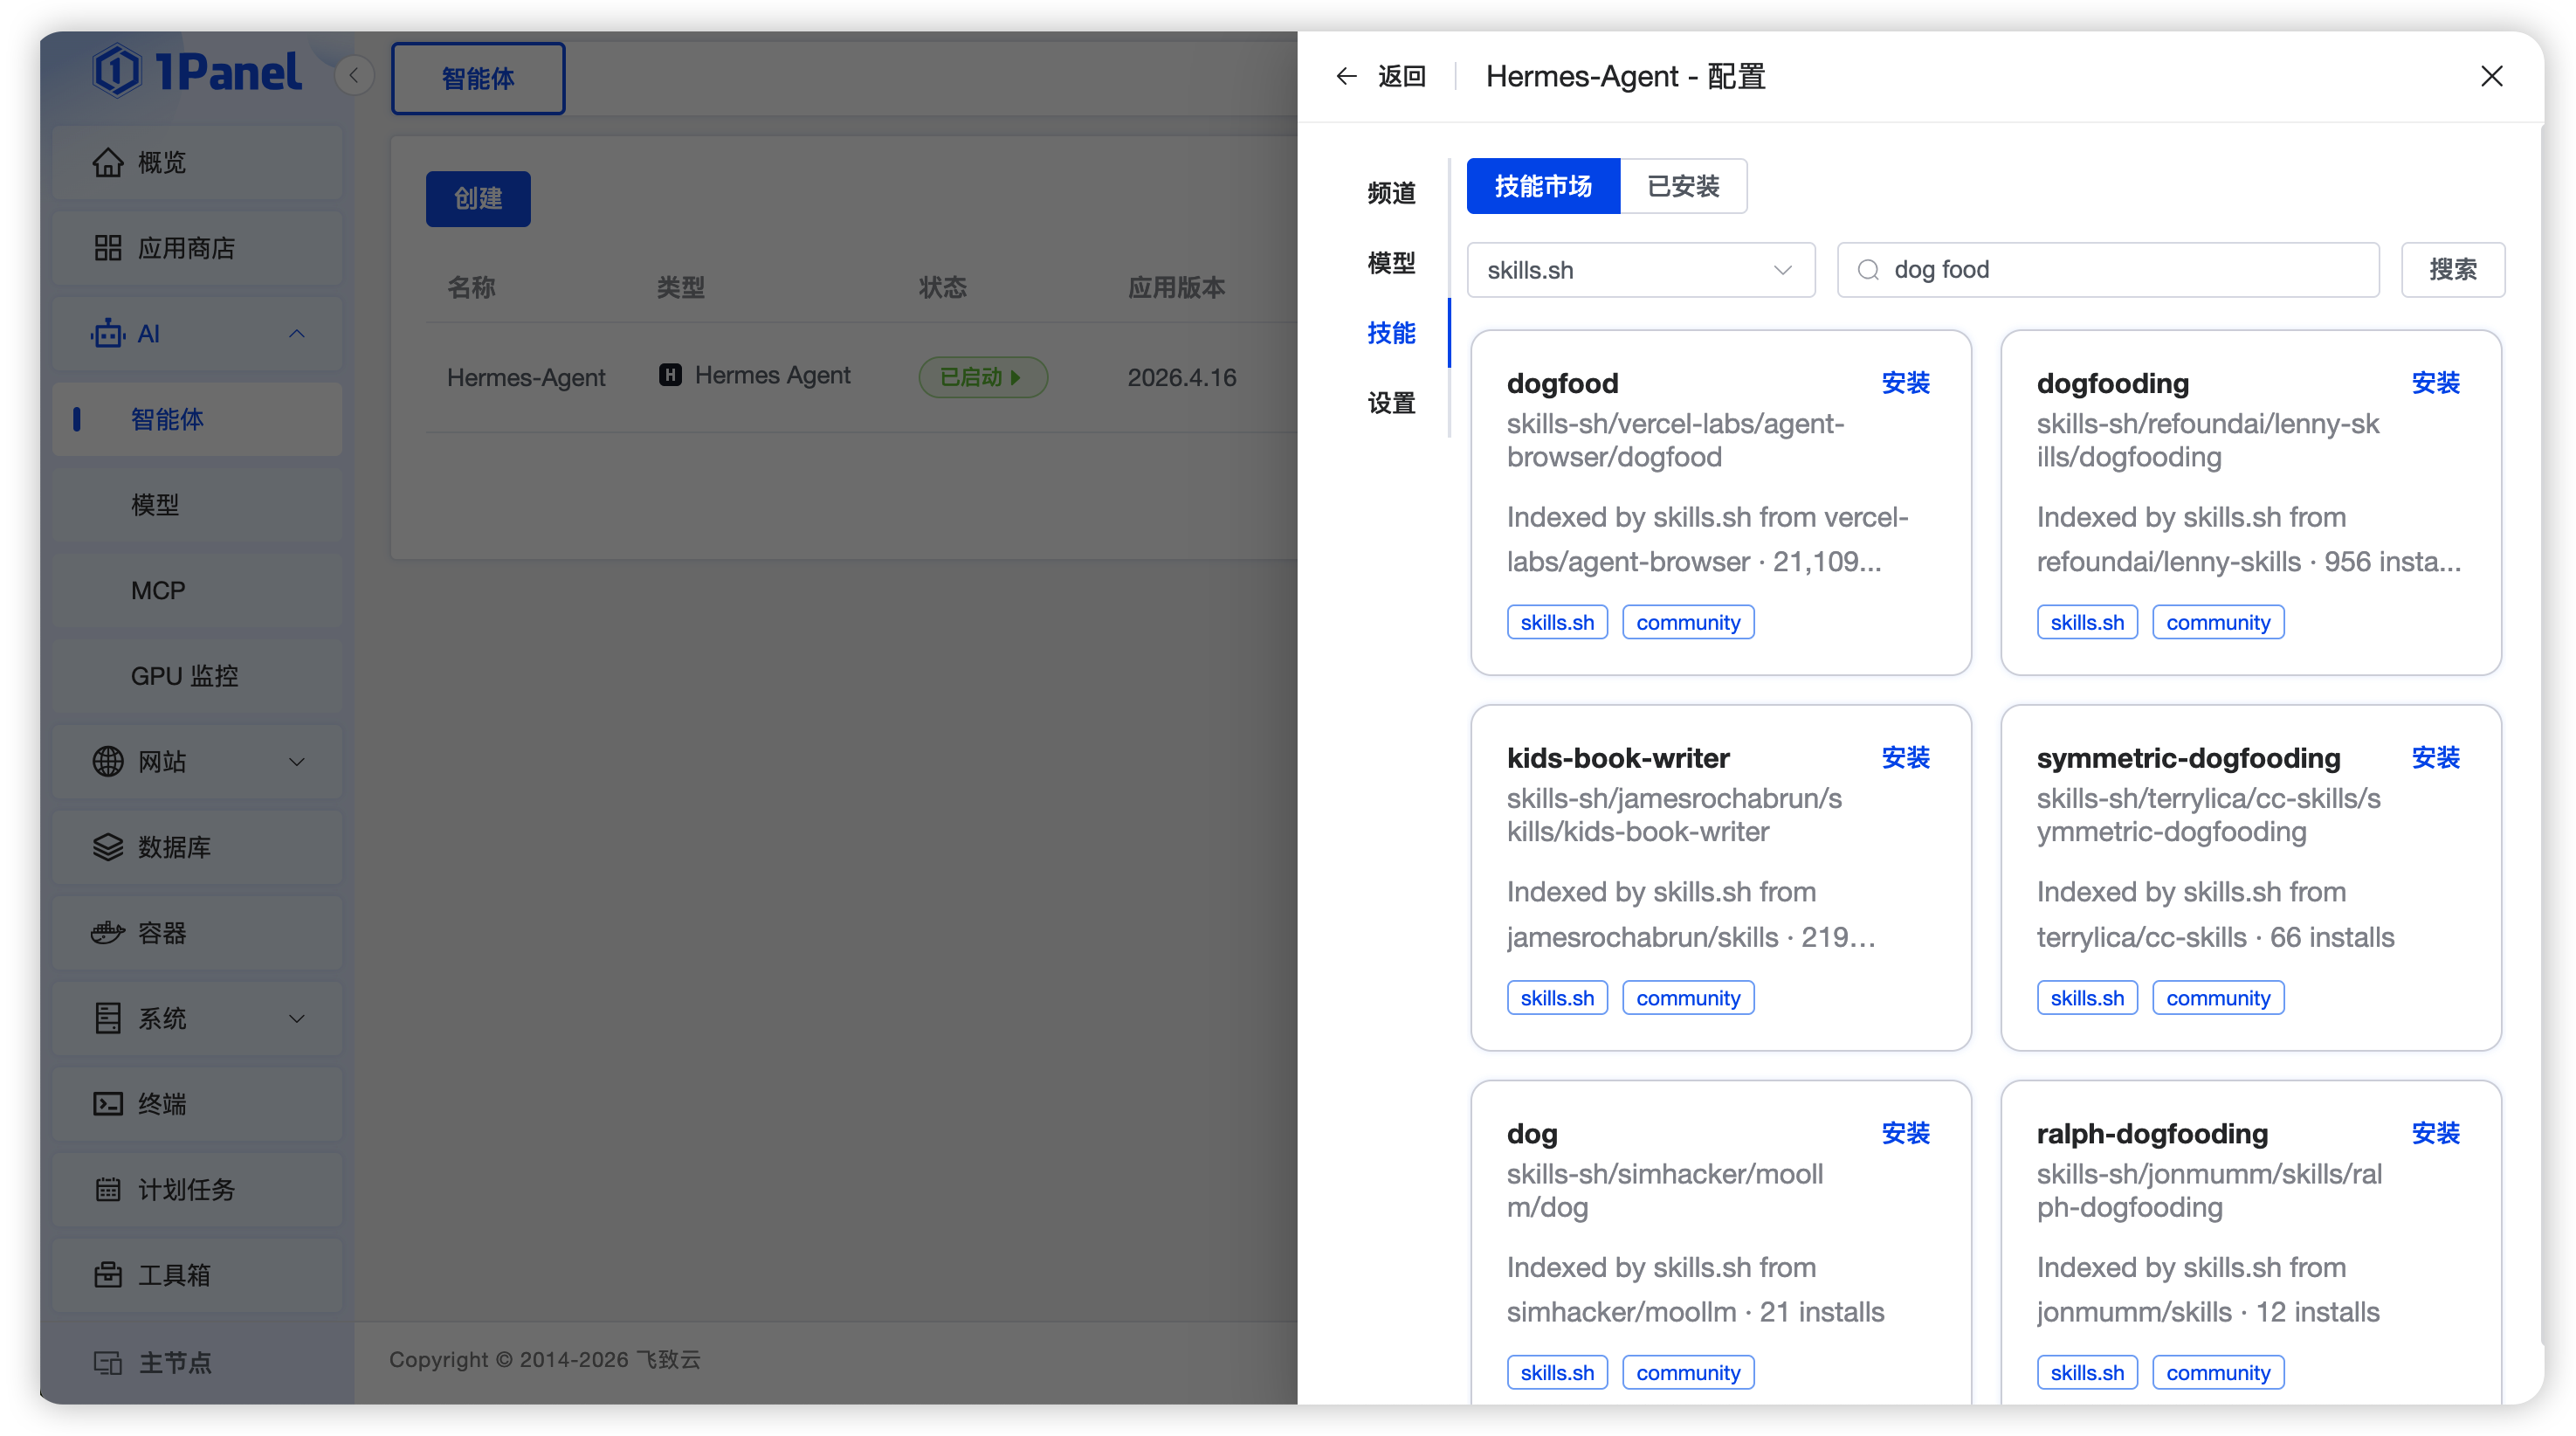Open the skills.sh source dropdown
The image size is (2576, 1436).
1640,270
